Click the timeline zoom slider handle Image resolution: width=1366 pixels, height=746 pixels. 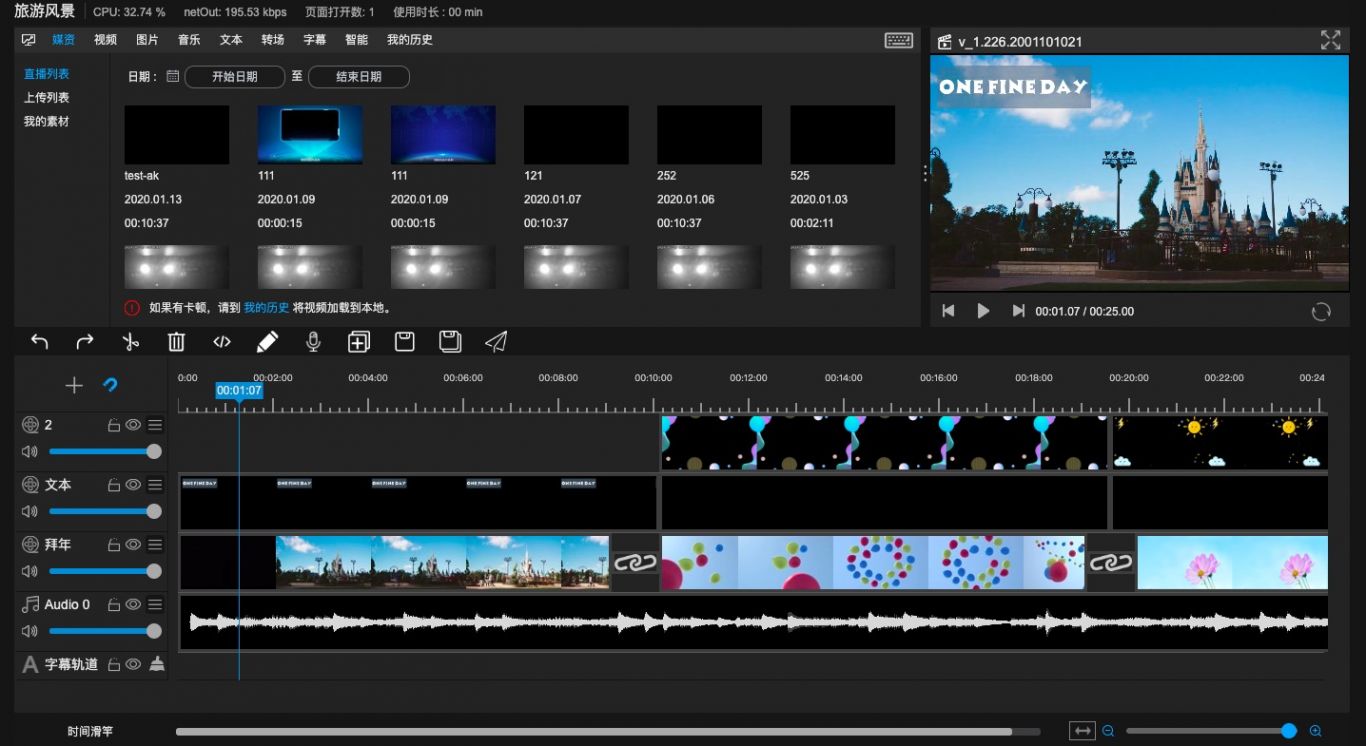pos(1289,731)
